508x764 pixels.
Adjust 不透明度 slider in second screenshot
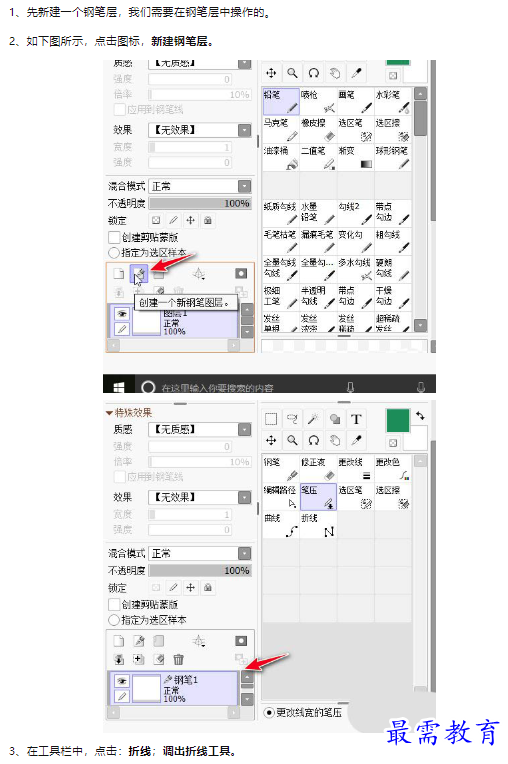200,571
